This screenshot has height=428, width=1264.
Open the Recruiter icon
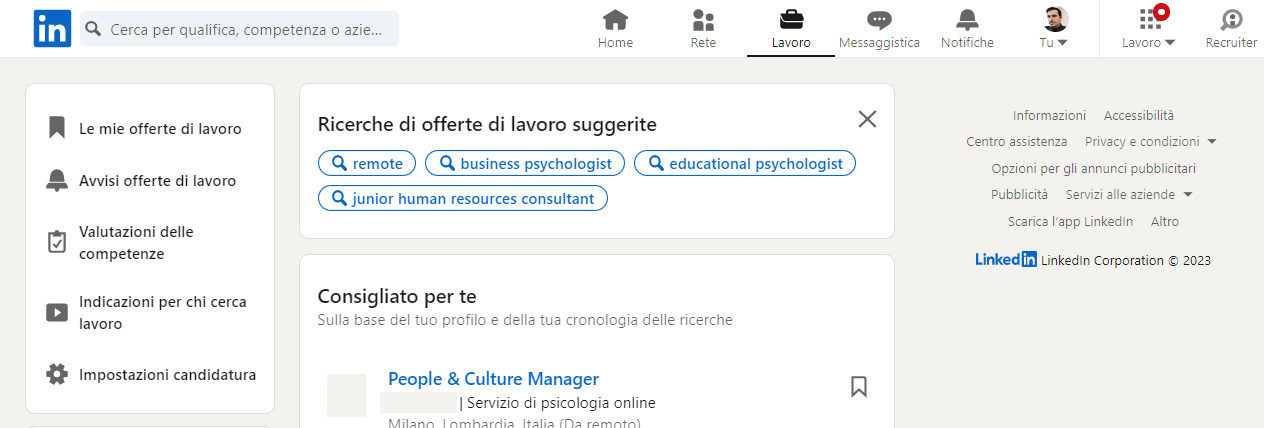(1231, 20)
